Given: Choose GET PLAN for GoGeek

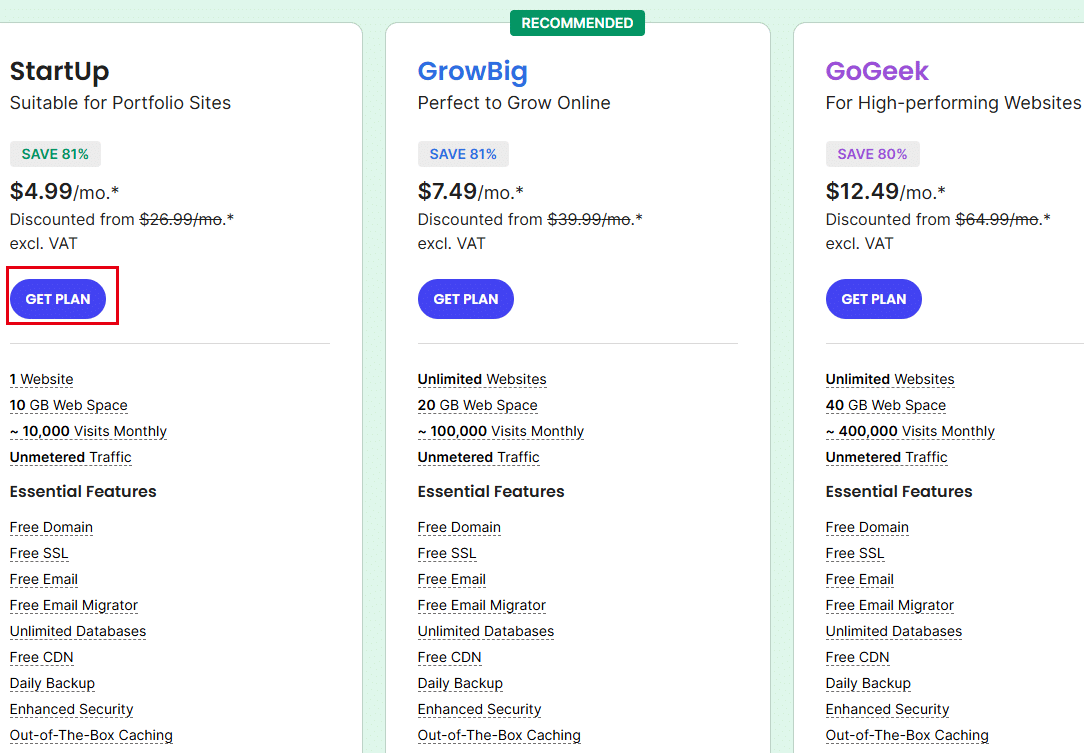Looking at the screenshot, I should click(x=874, y=299).
